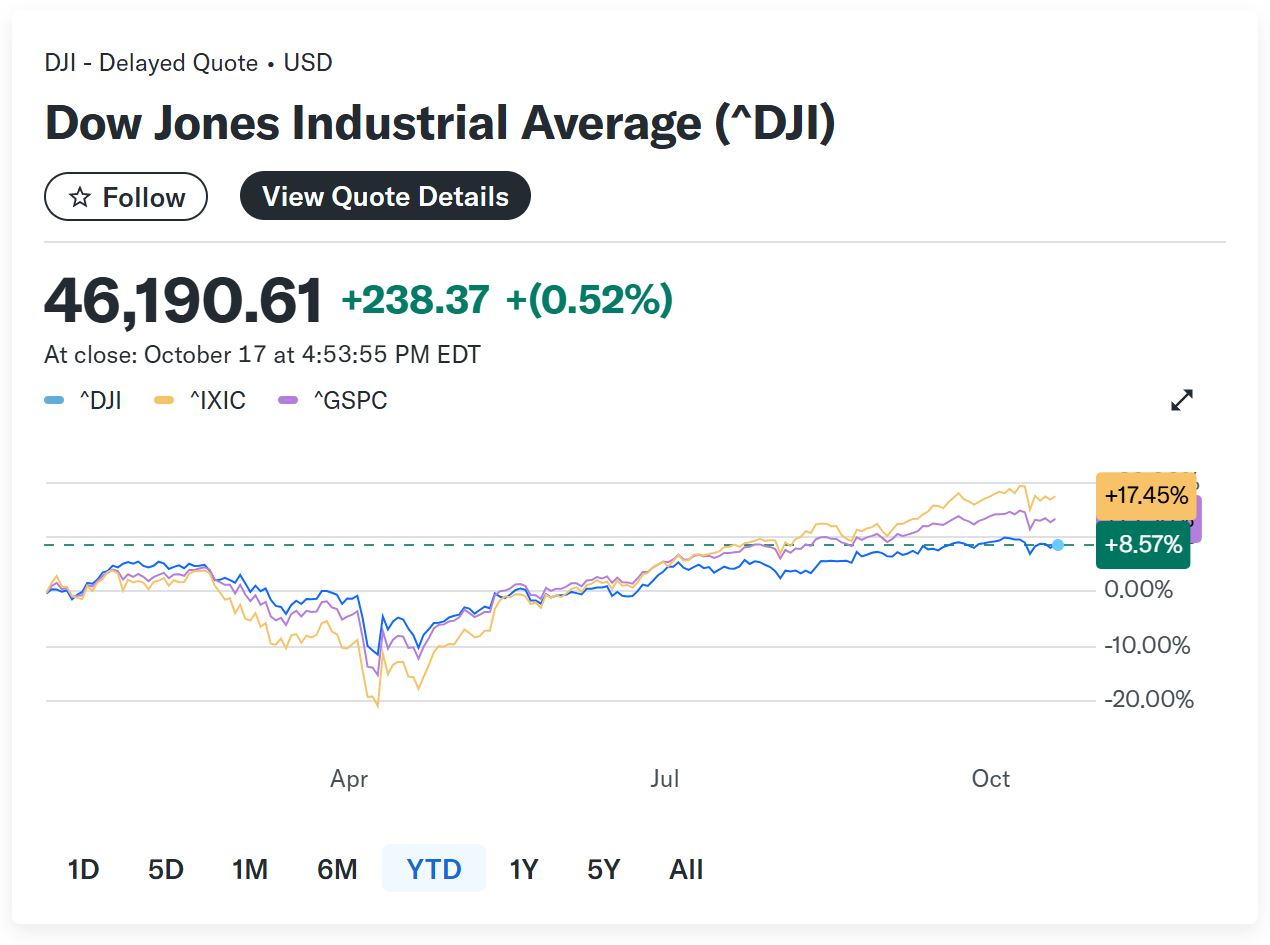The image size is (1270, 945).
Task: Select the YTD range tab
Action: 434,869
